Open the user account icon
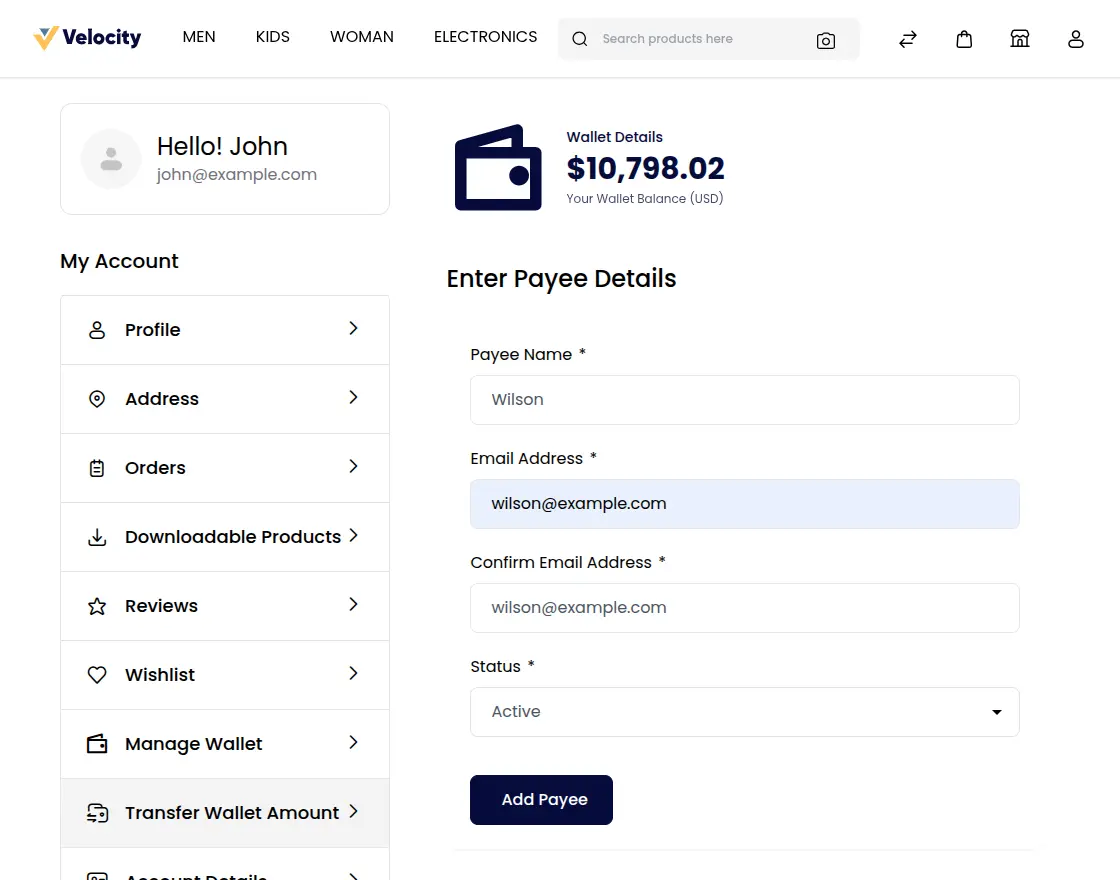This screenshot has width=1120, height=880. point(1076,39)
